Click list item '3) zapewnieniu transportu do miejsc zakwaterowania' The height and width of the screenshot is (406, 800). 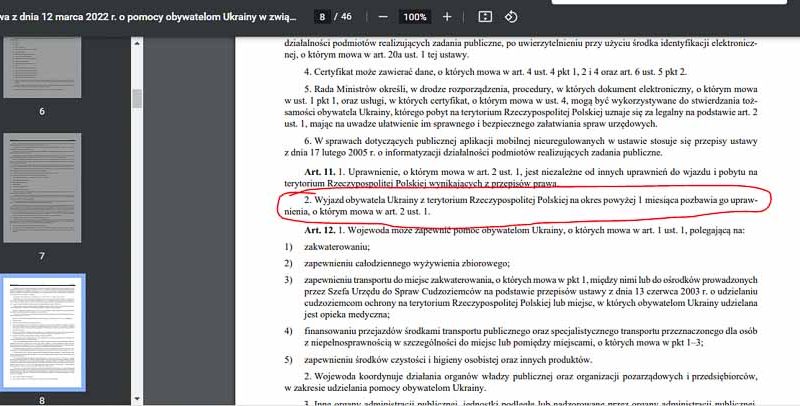[x=521, y=297]
